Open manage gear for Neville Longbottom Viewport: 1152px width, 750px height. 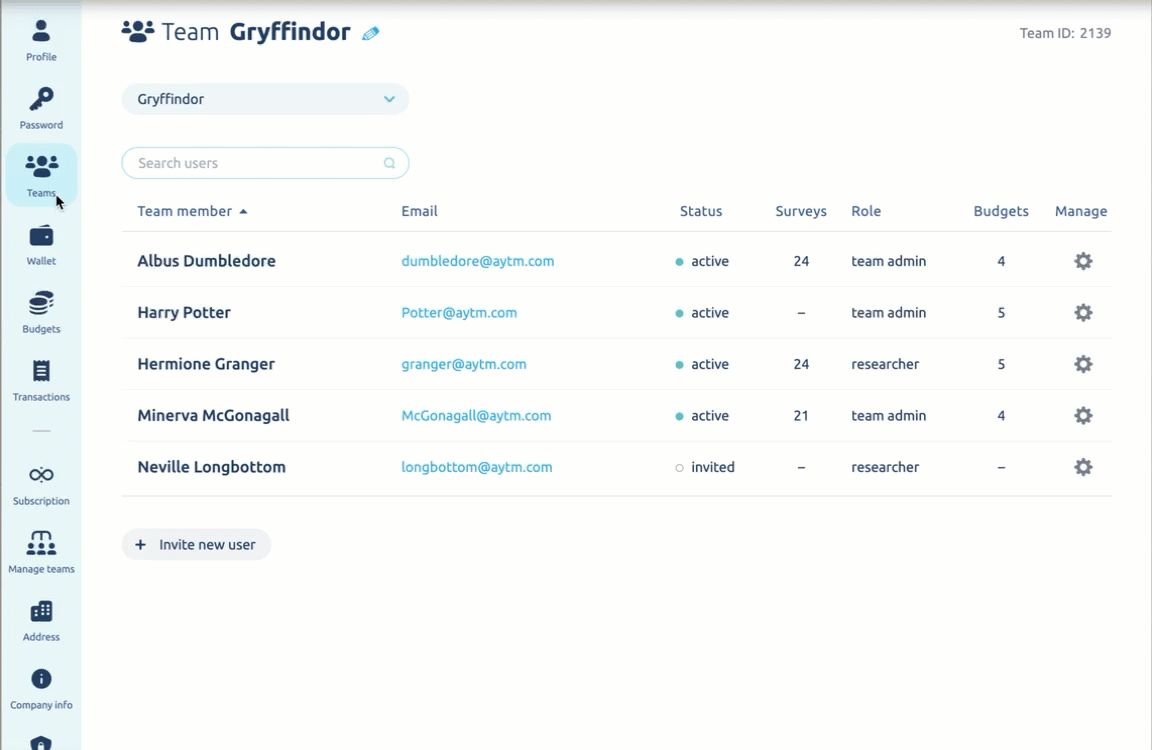coord(1082,467)
